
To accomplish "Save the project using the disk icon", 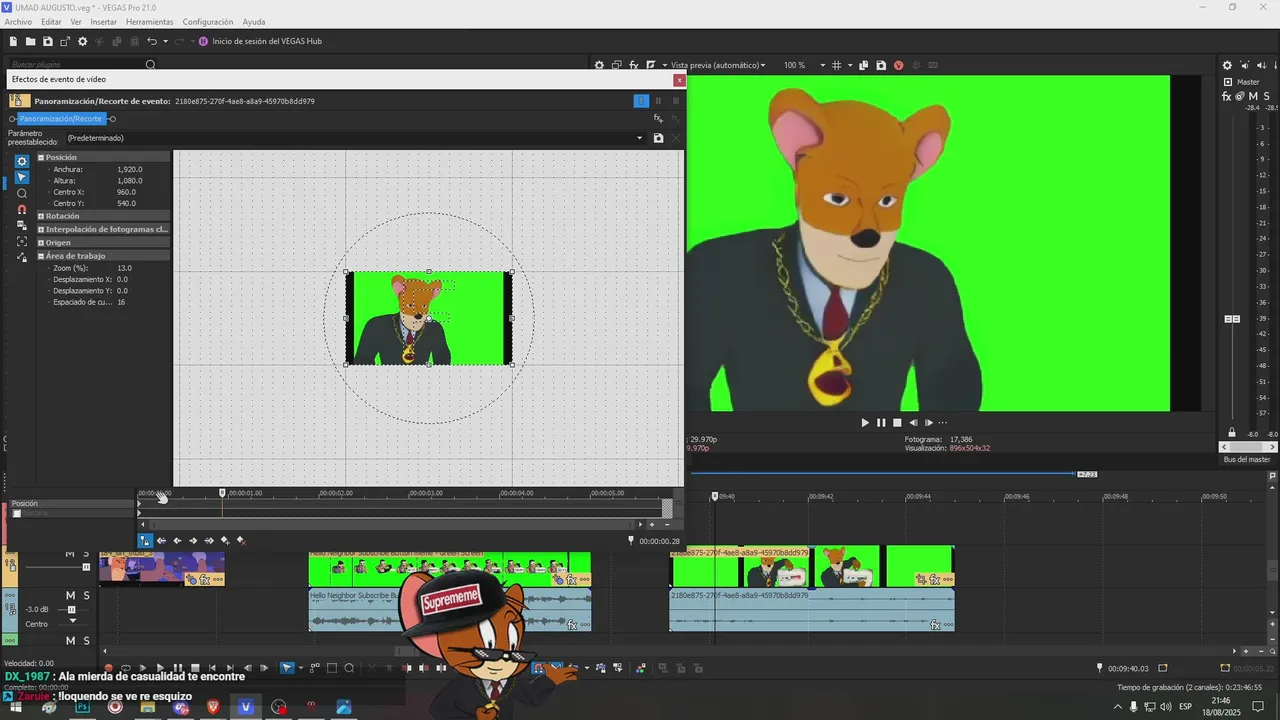I will [47, 41].
